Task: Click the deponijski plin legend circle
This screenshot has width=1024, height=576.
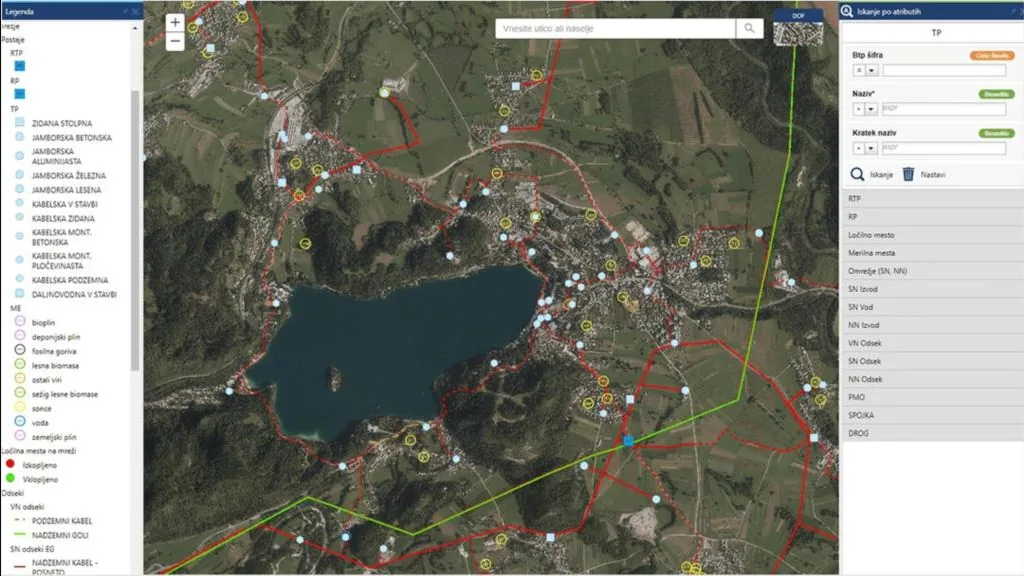Action: click(x=20, y=336)
